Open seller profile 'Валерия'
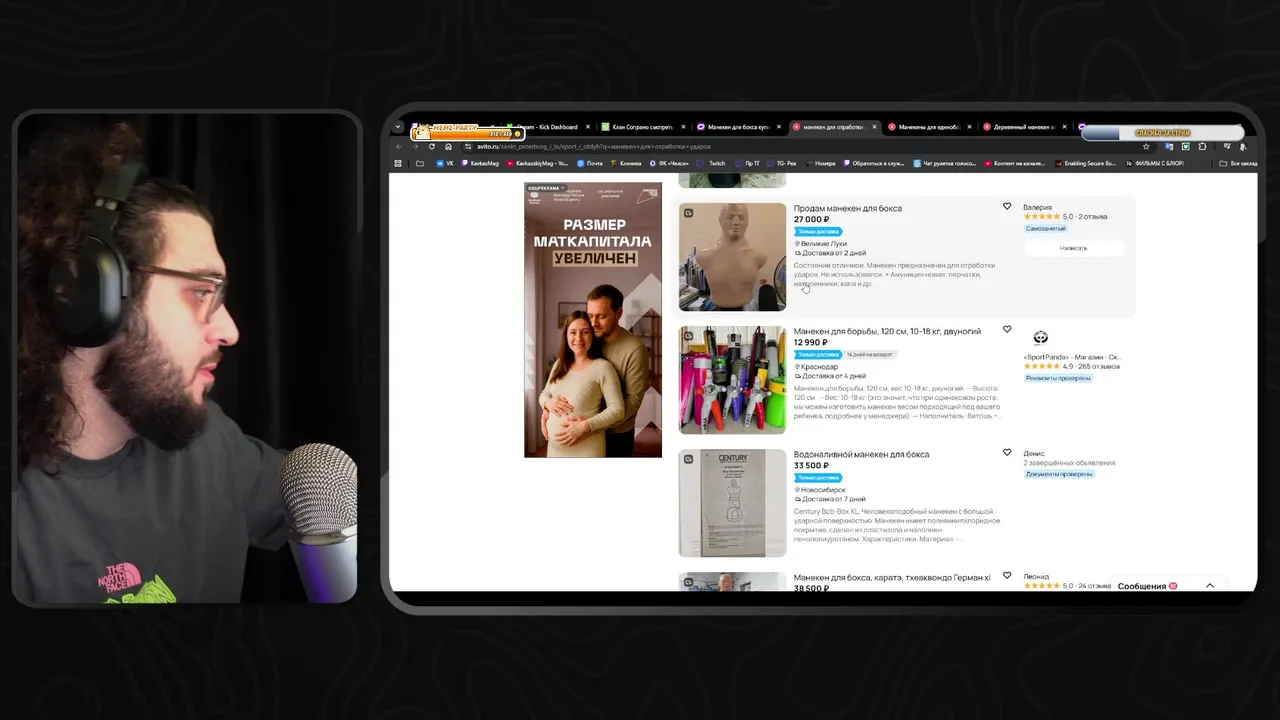 [x=1037, y=207]
